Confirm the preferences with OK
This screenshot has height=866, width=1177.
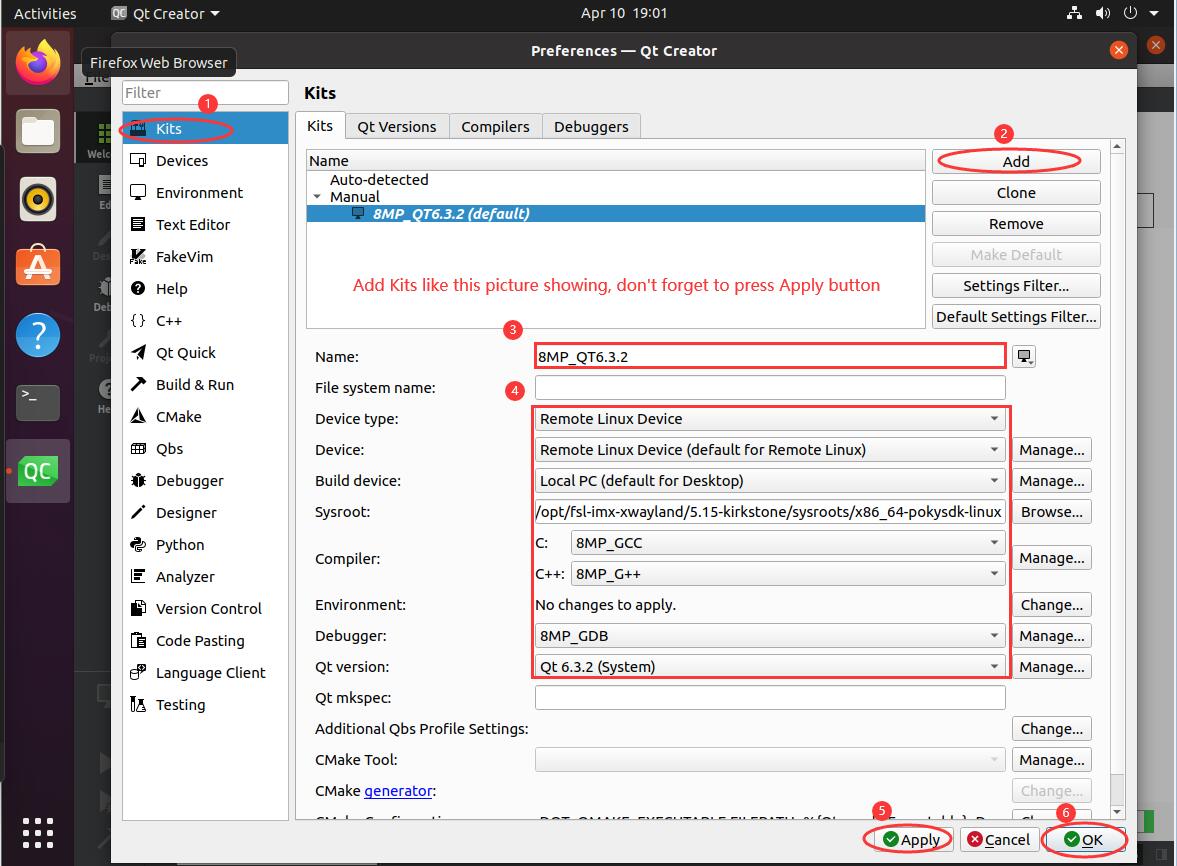1083,839
